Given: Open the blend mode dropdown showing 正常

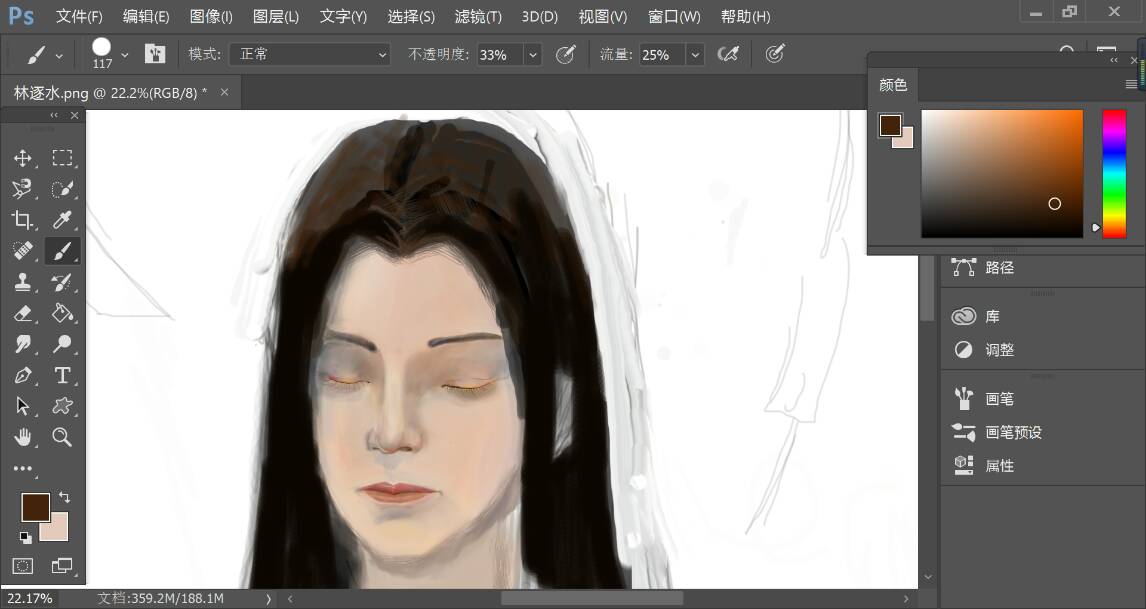Looking at the screenshot, I should [x=310, y=54].
